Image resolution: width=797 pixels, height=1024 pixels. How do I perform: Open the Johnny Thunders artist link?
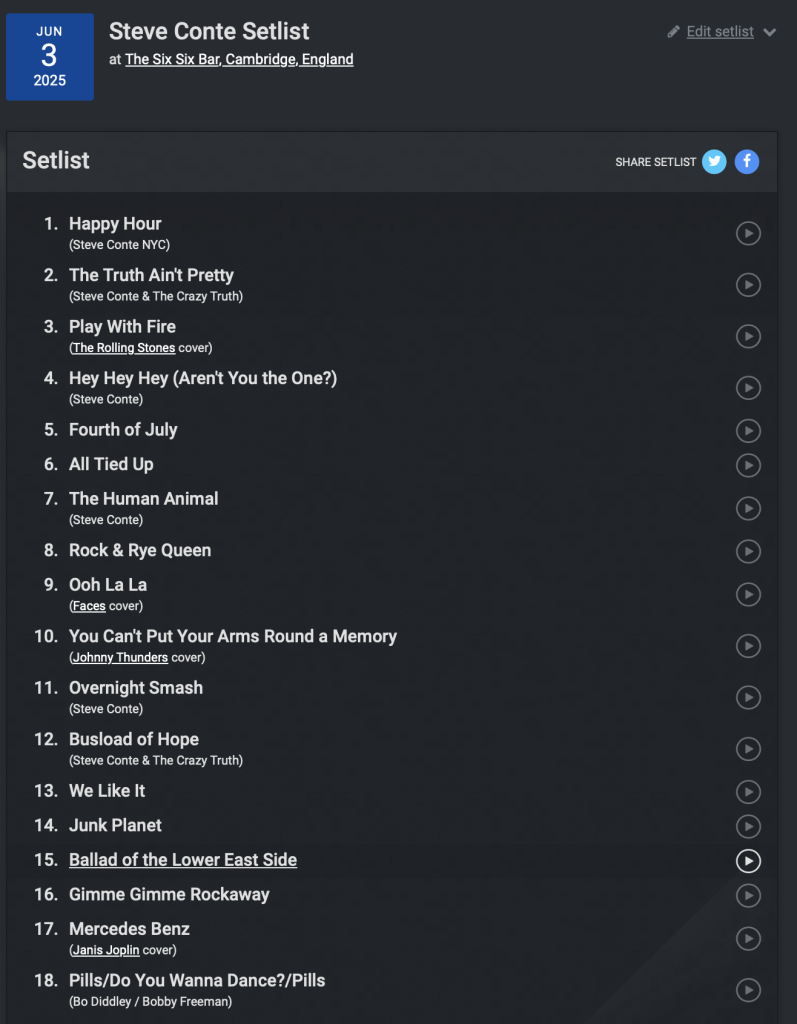120,658
